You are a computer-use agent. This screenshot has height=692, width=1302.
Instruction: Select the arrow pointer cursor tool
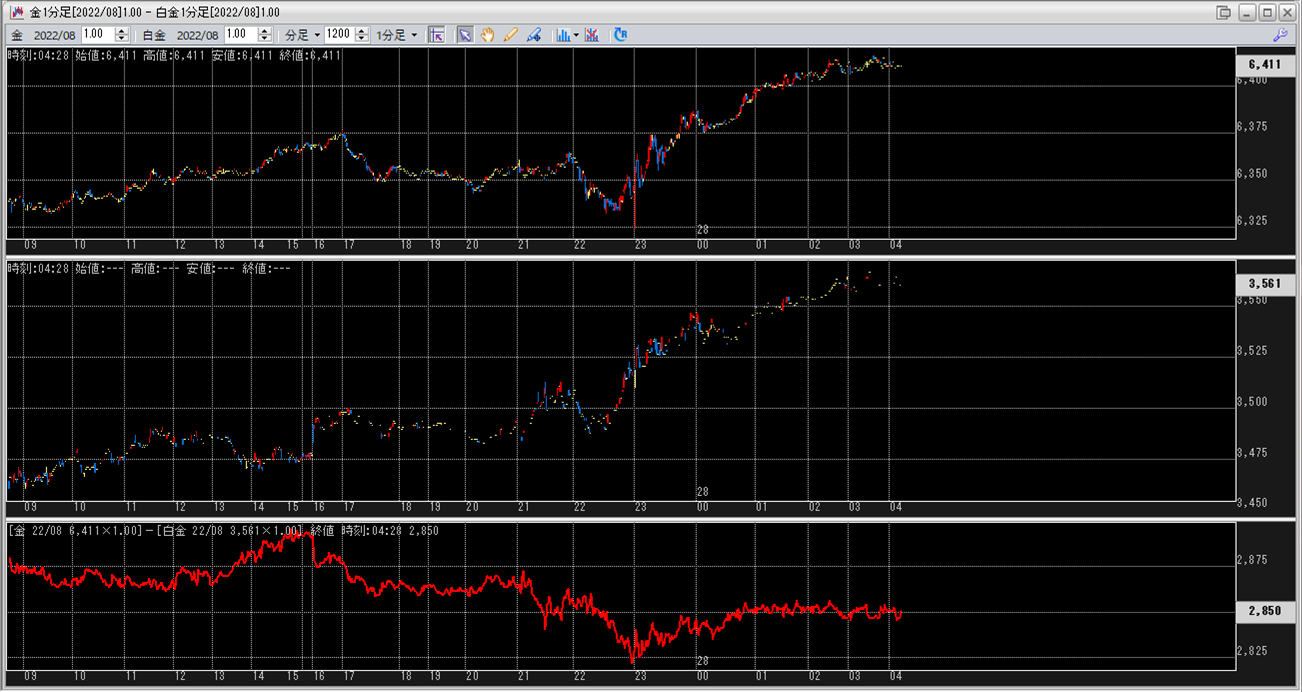pos(465,34)
